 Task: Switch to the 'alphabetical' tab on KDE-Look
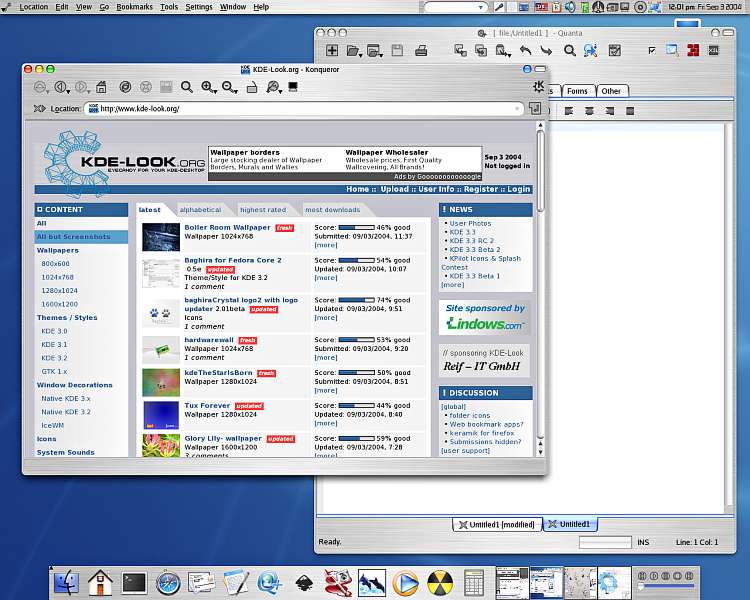coord(200,210)
